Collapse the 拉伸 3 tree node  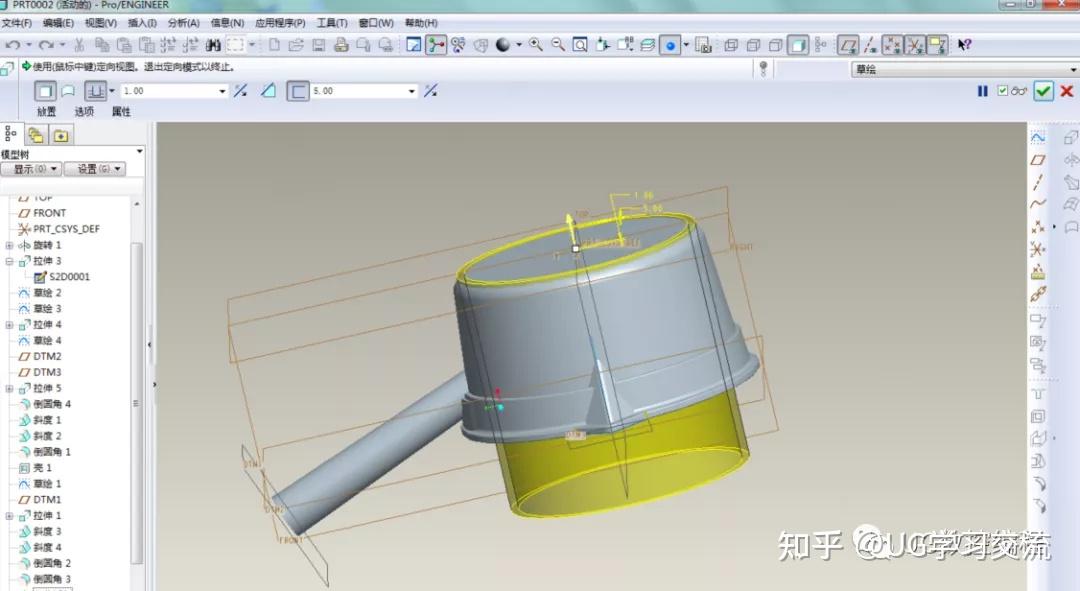(9, 261)
